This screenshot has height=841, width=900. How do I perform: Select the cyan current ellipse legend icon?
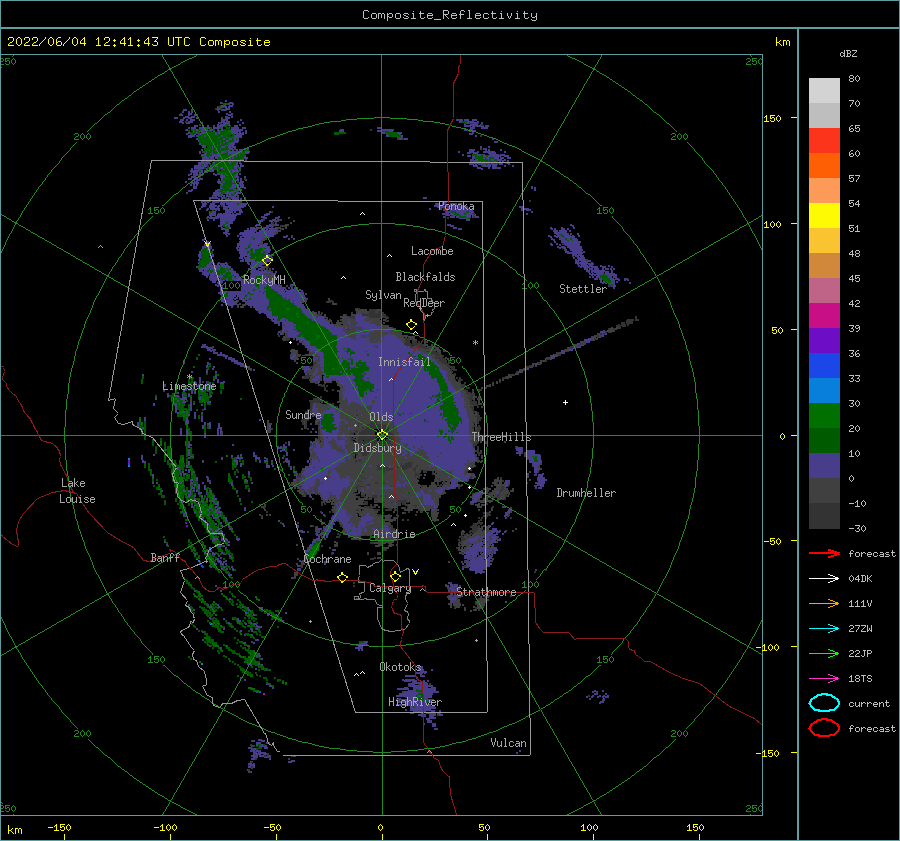pos(824,703)
